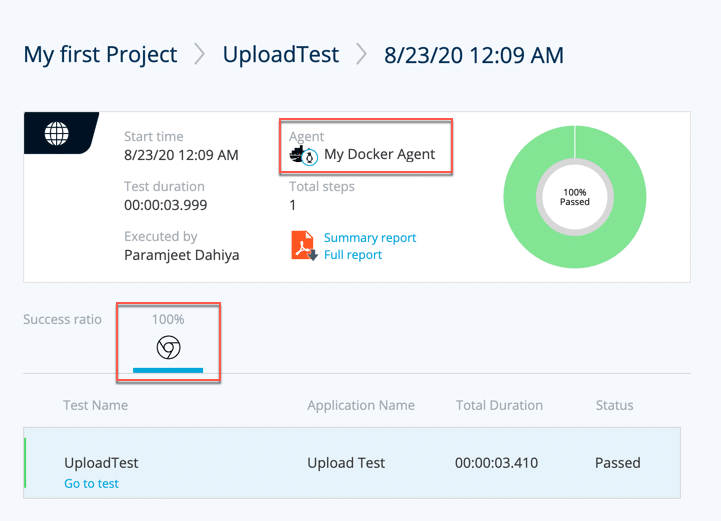Click My Docker Agent name
The image size is (721, 521).
pos(379,154)
